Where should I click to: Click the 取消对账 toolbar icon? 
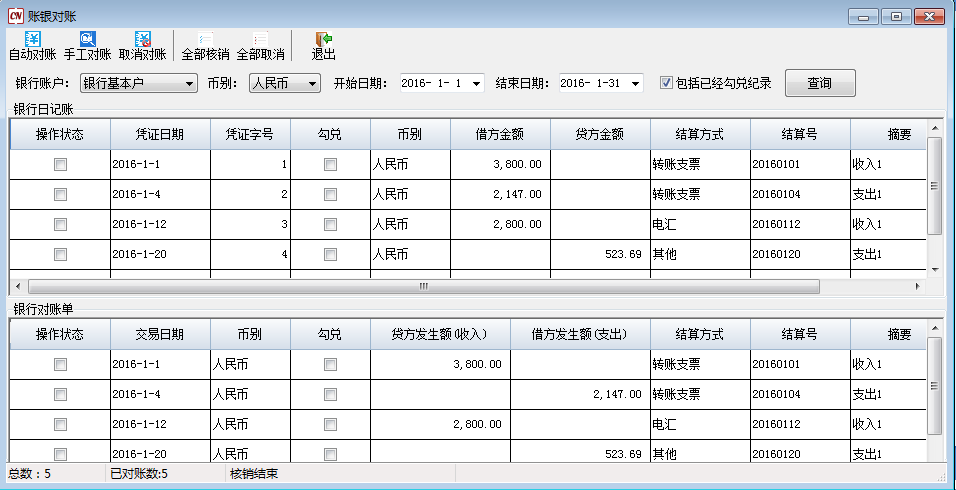coord(142,40)
